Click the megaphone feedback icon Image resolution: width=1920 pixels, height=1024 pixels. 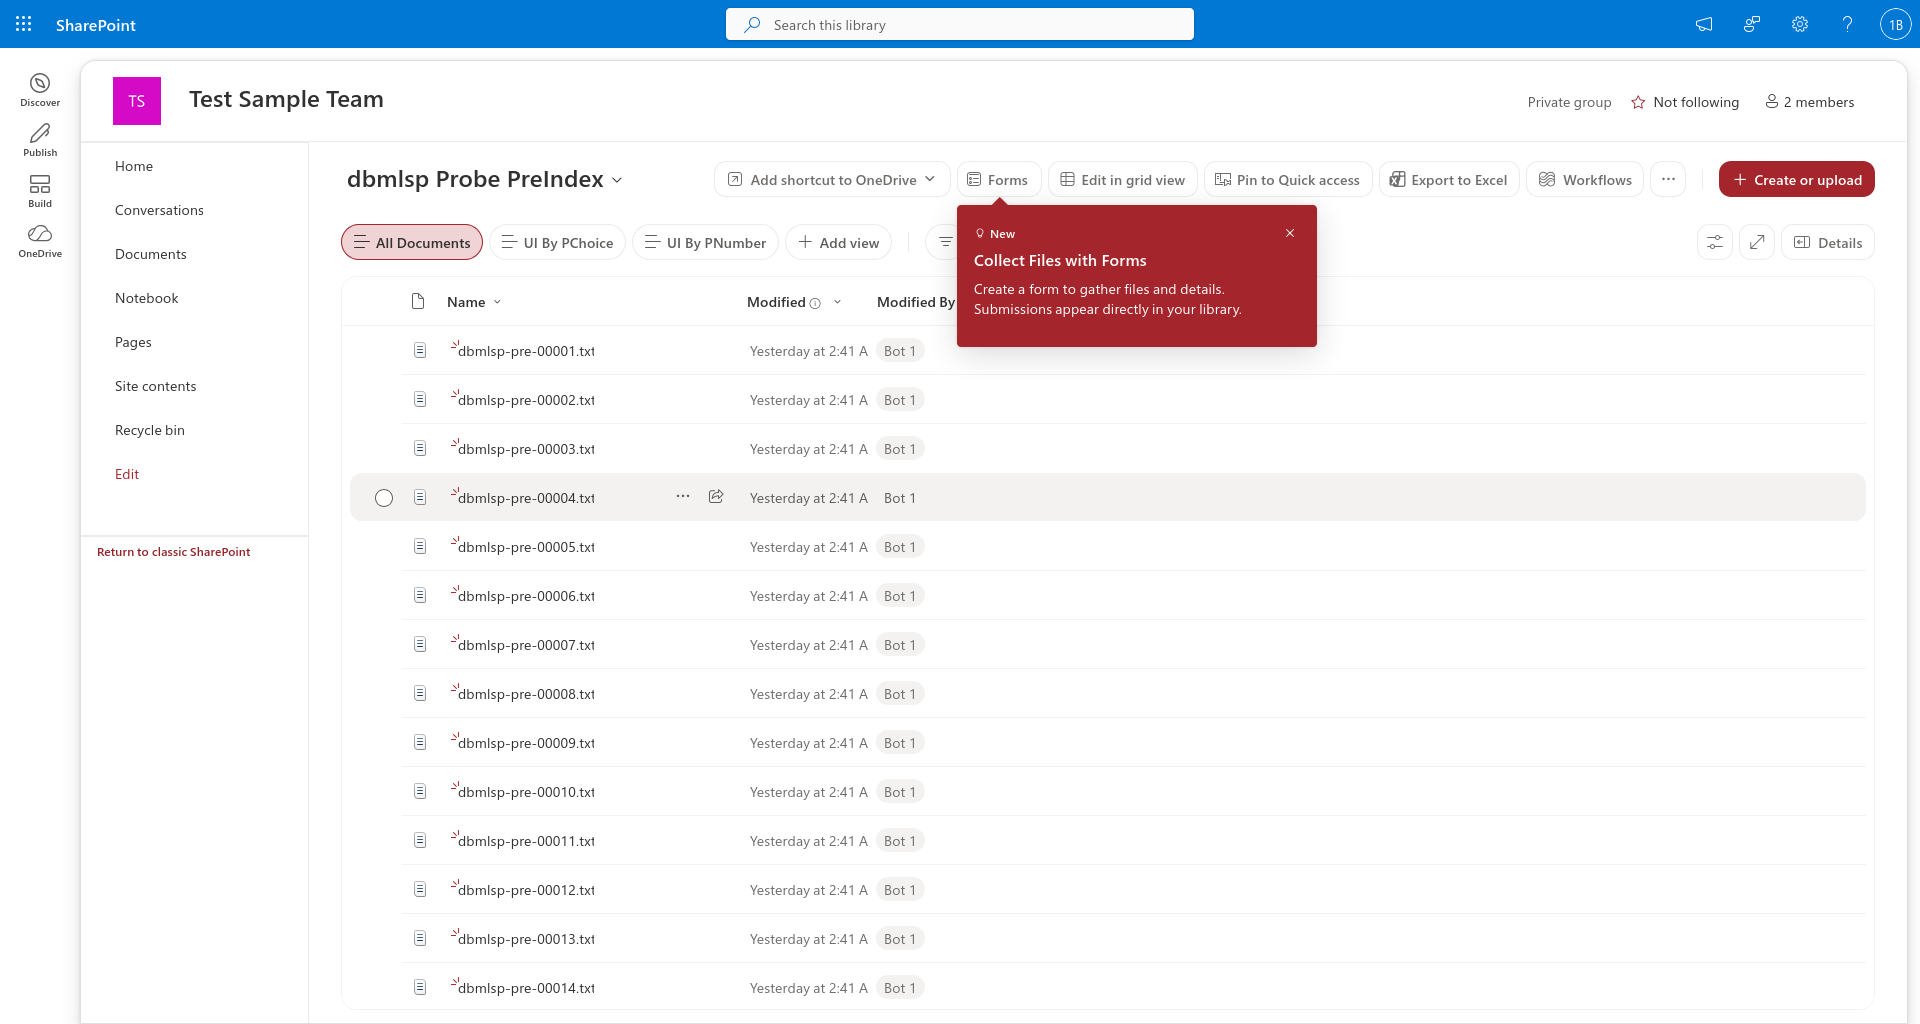(x=1704, y=24)
